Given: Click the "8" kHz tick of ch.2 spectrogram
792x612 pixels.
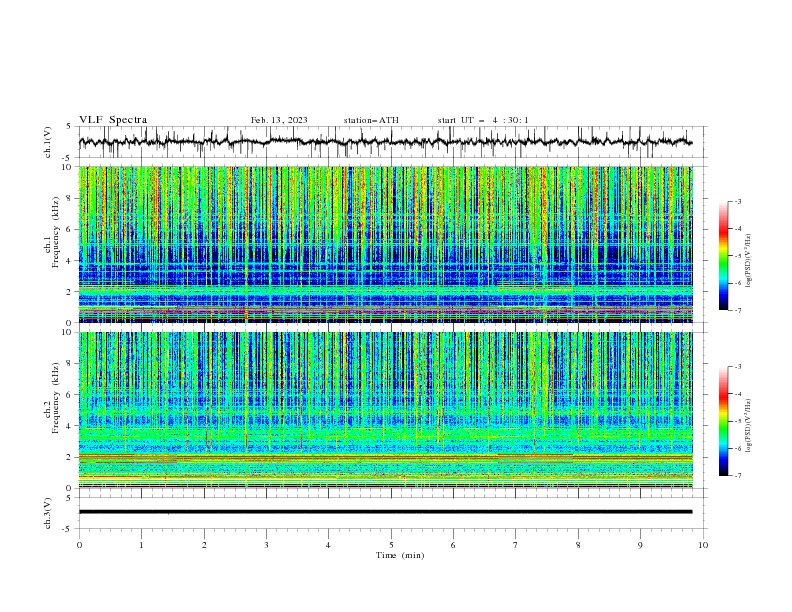Looking at the screenshot, I should point(70,364).
